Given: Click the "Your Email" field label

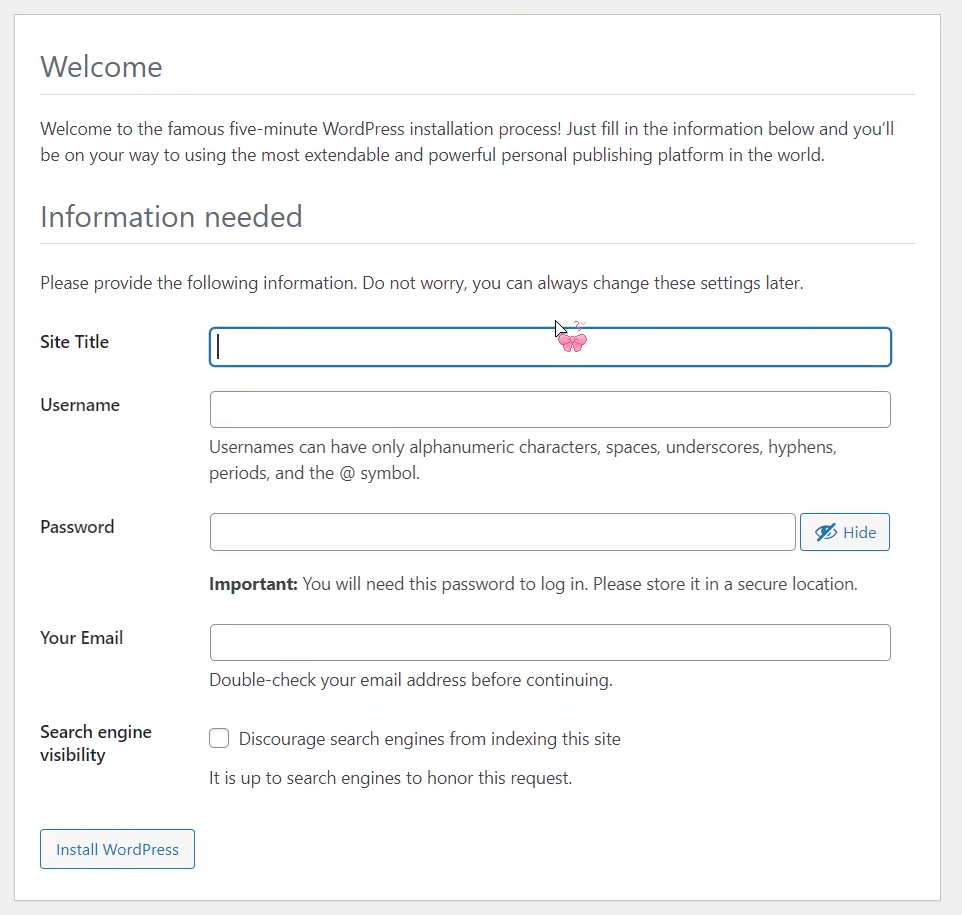Looking at the screenshot, I should pos(81,638).
